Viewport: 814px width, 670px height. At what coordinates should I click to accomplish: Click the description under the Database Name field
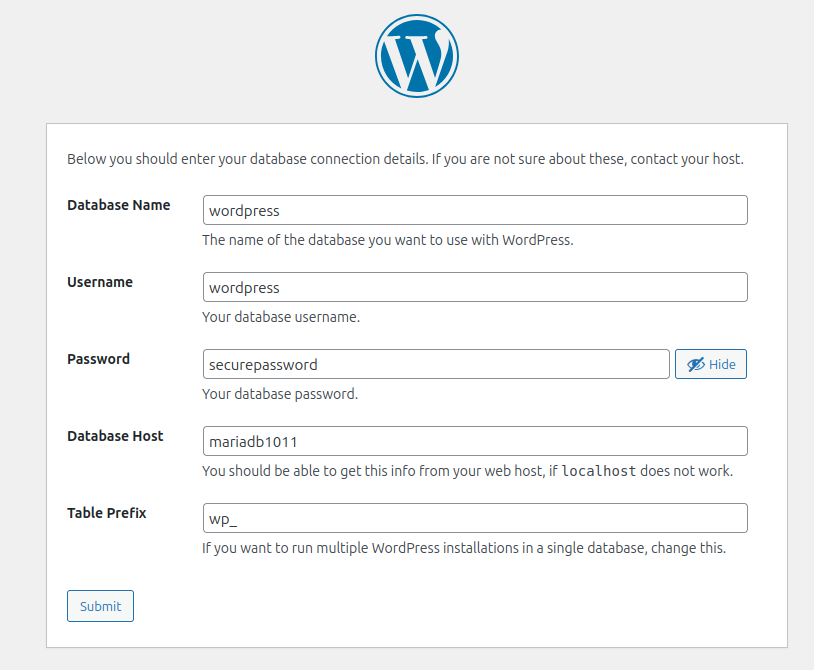[388, 240]
